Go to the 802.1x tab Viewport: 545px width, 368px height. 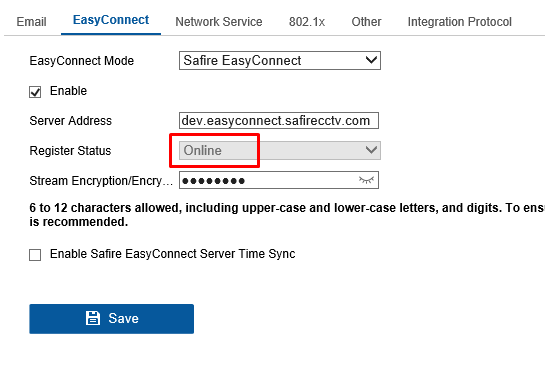tap(307, 22)
